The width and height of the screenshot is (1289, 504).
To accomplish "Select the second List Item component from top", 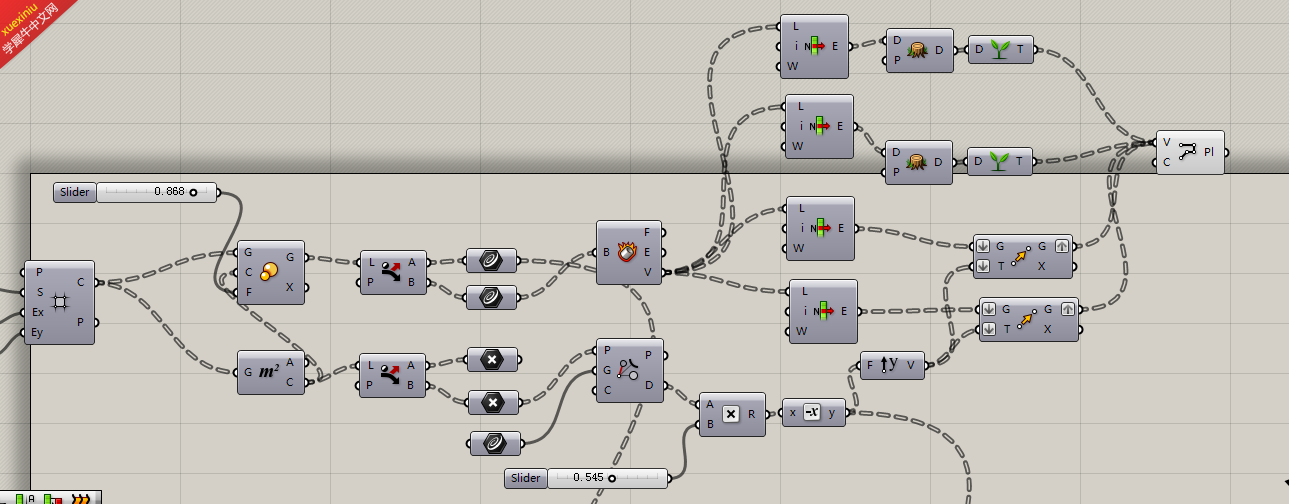I will [820, 126].
